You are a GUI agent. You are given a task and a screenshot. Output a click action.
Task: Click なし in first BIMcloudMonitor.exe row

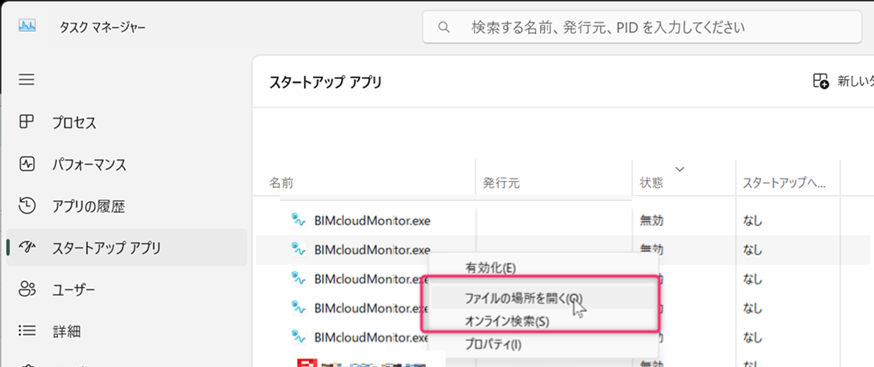752,221
